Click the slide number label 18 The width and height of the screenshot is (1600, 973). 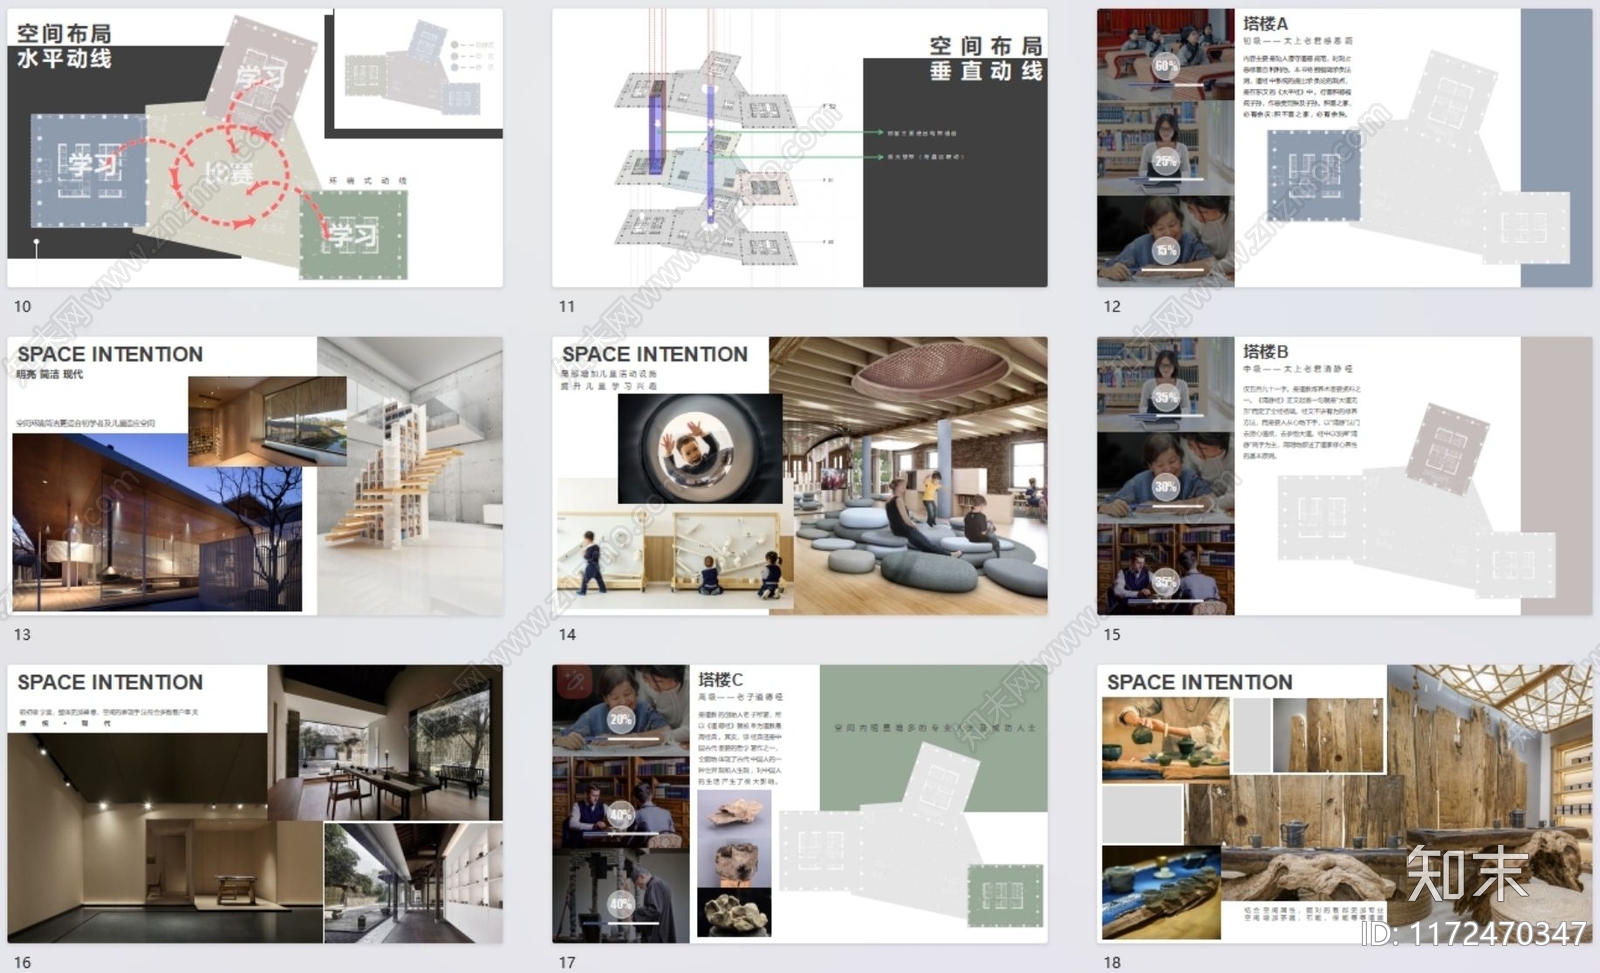[x=1112, y=962]
